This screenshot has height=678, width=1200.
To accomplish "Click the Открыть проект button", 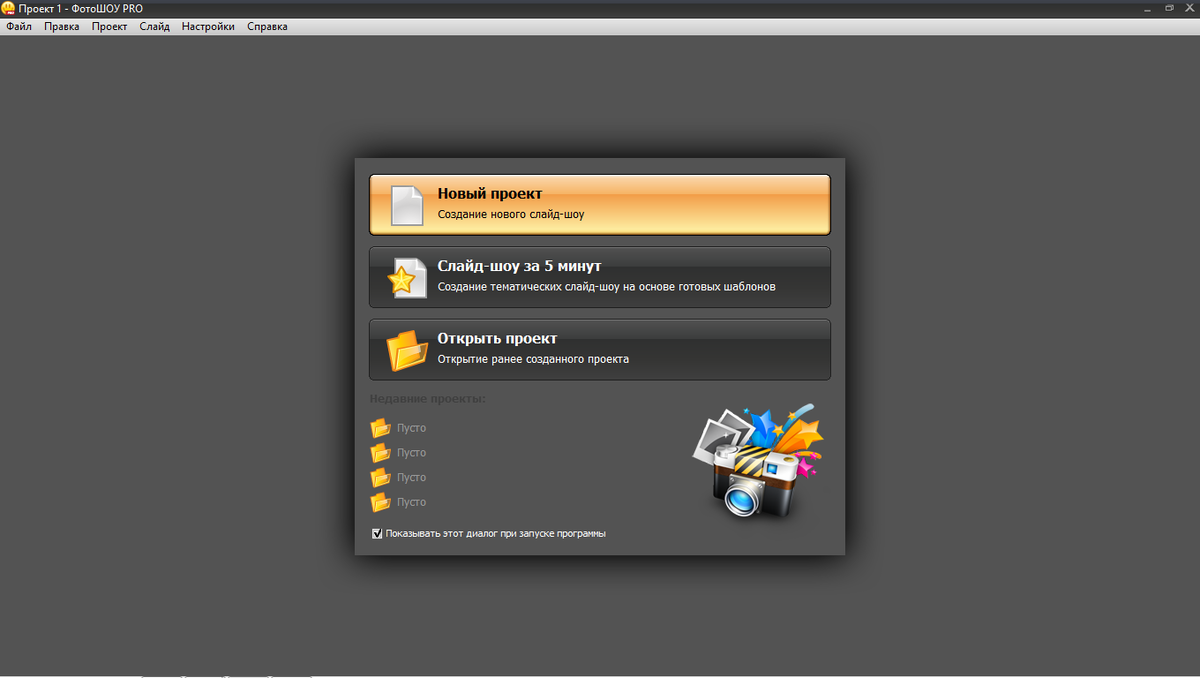I will pyautogui.click(x=600, y=350).
